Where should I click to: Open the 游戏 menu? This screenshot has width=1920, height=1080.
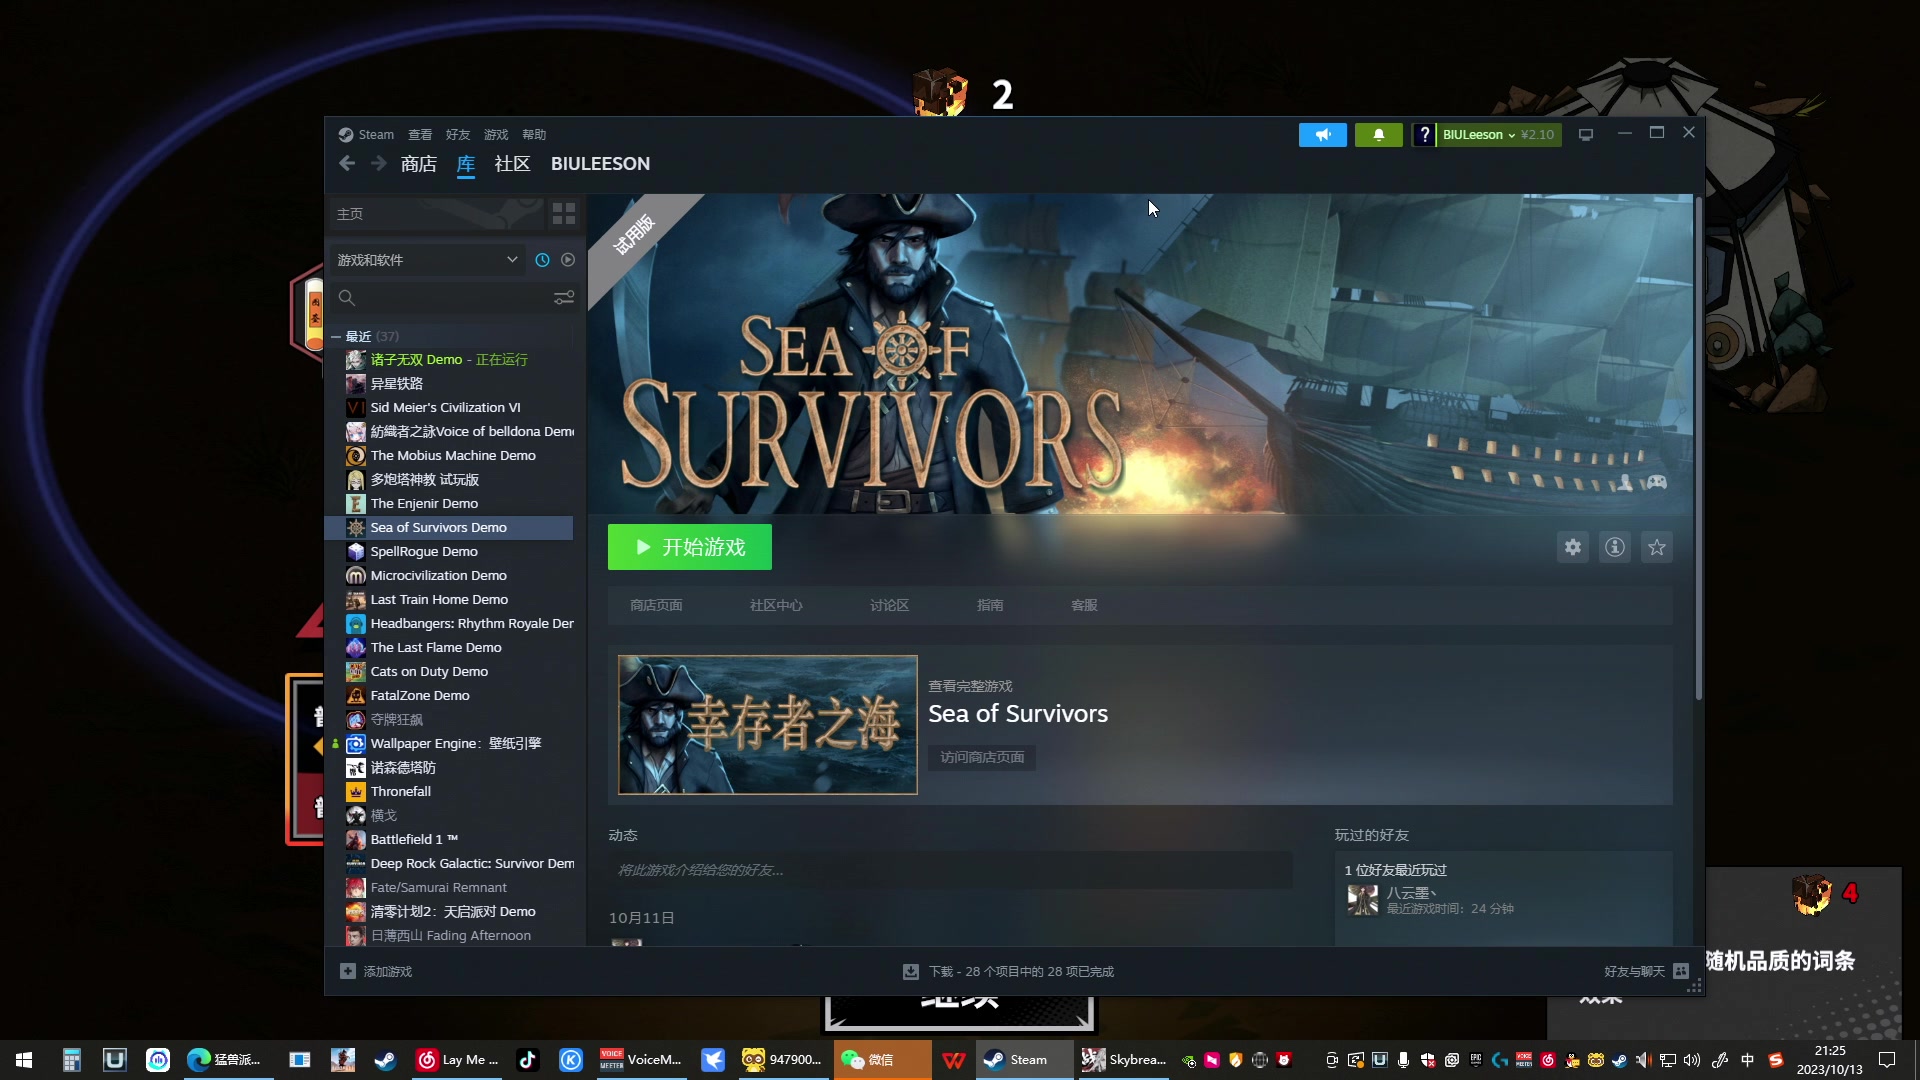click(496, 135)
